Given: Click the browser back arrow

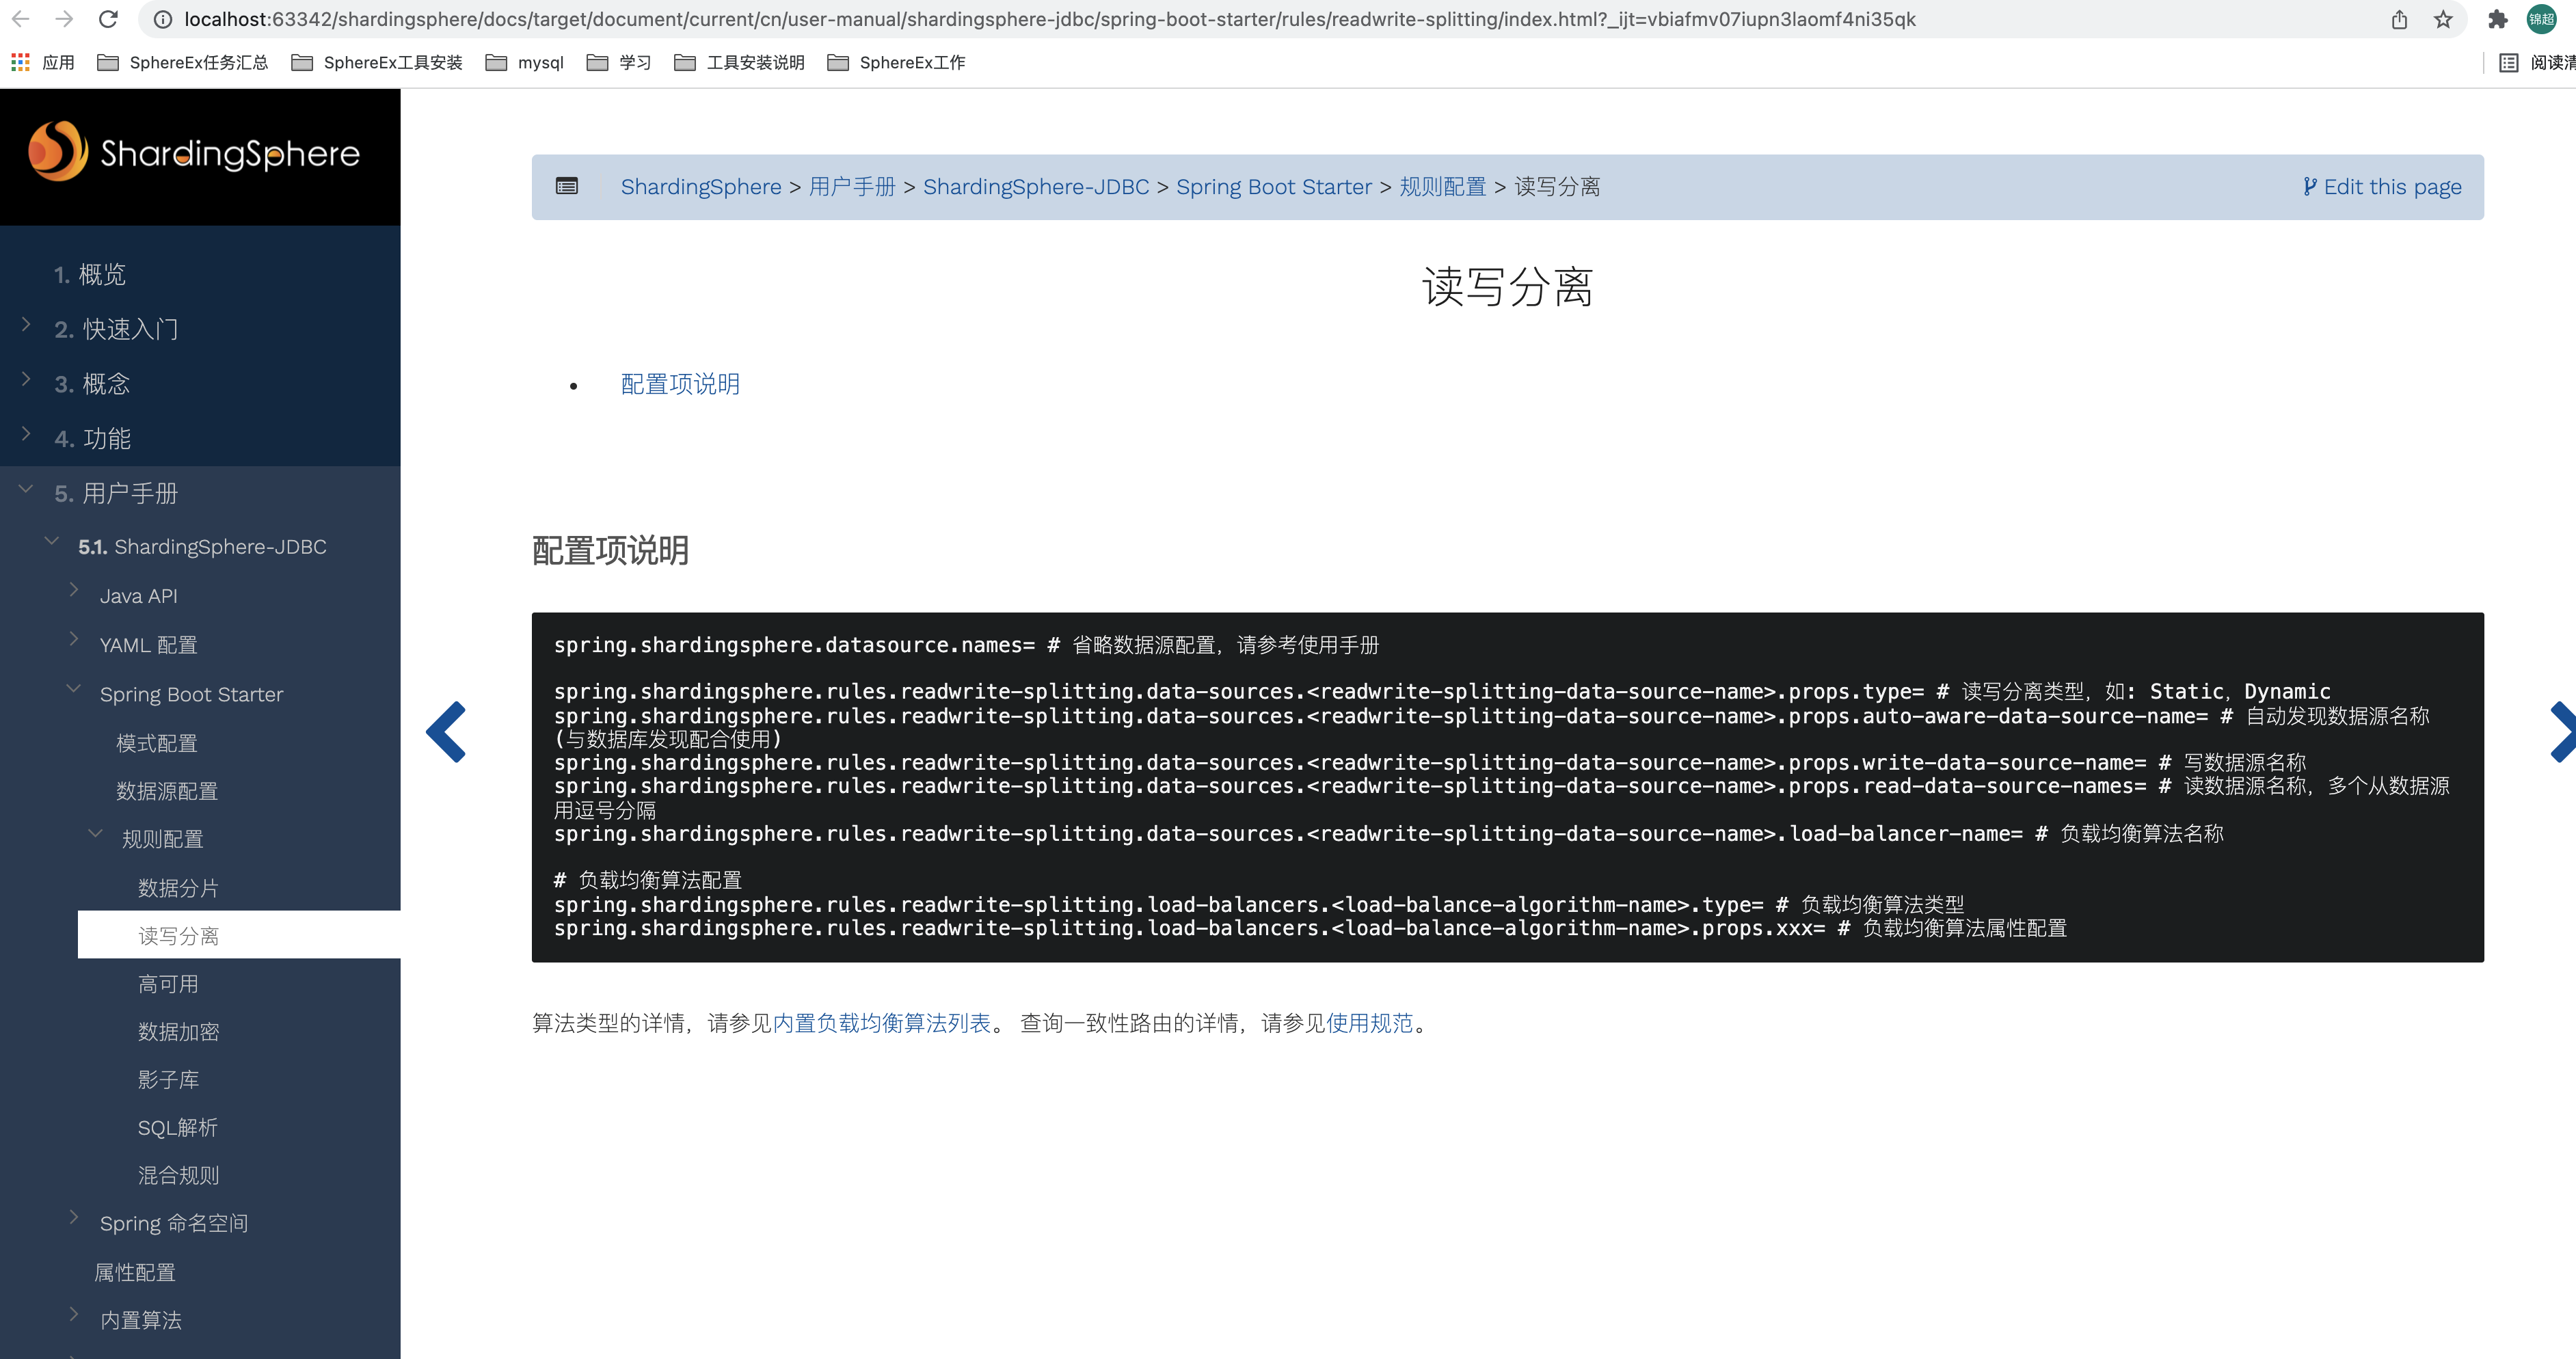Looking at the screenshot, I should click(21, 19).
